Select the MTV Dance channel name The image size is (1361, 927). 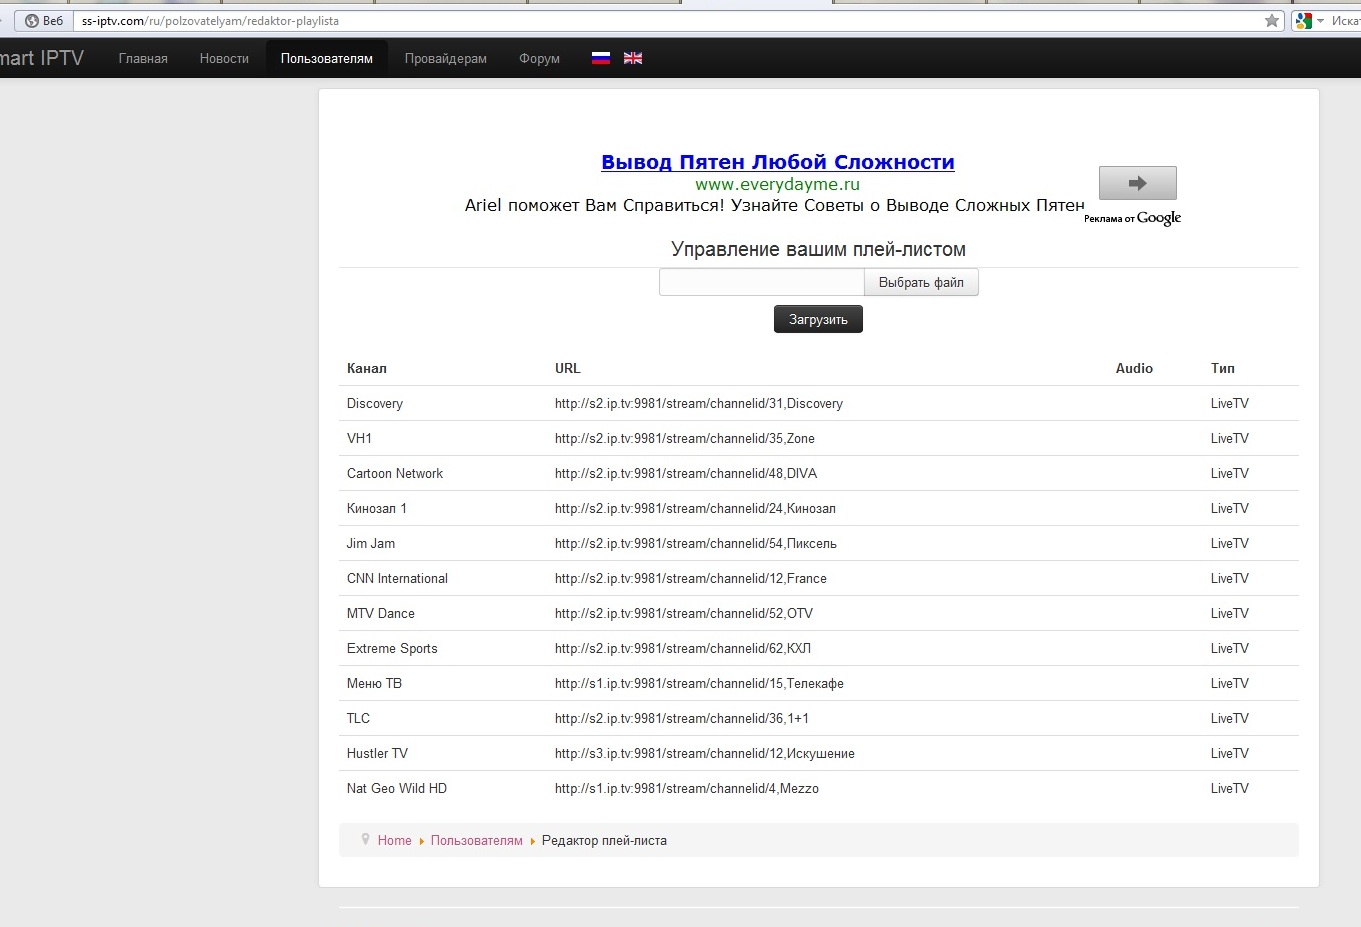pyautogui.click(x=381, y=613)
